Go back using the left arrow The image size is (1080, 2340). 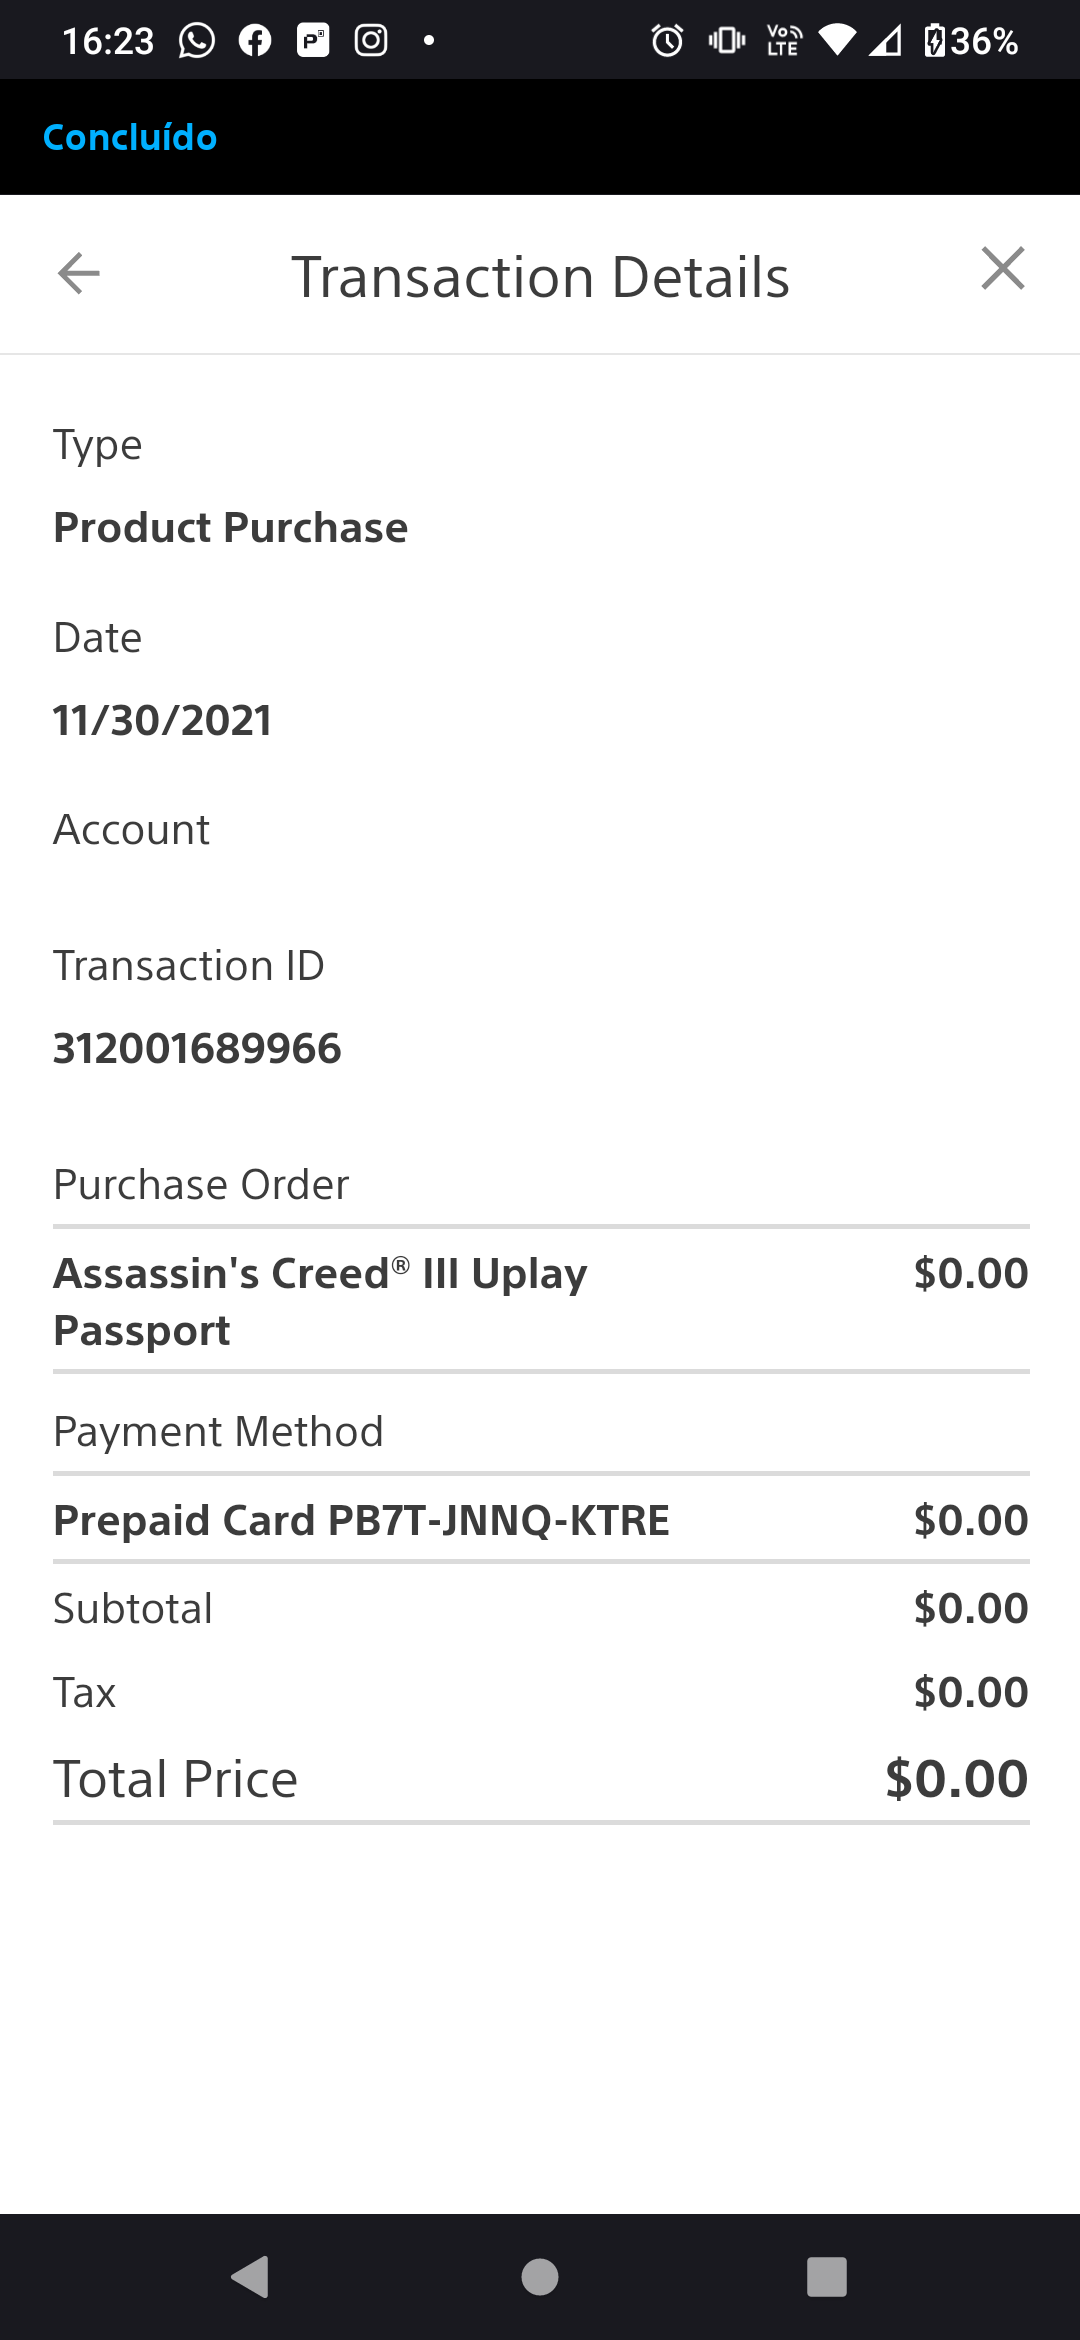(x=79, y=273)
